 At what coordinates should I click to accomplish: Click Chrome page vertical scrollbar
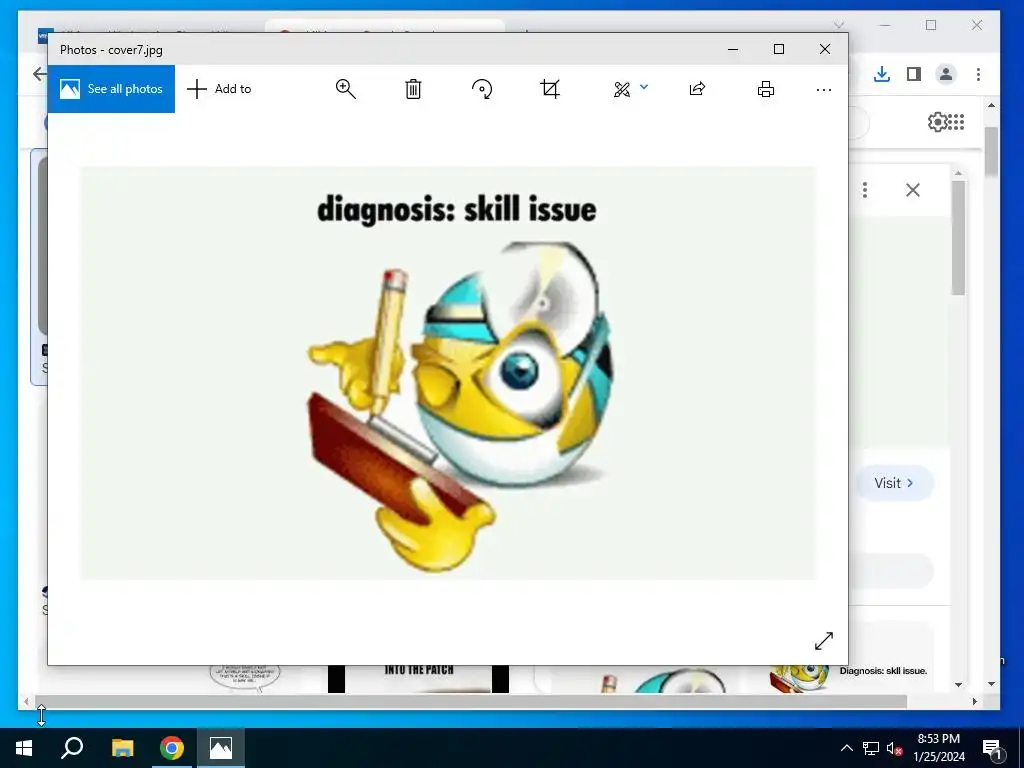click(x=991, y=152)
